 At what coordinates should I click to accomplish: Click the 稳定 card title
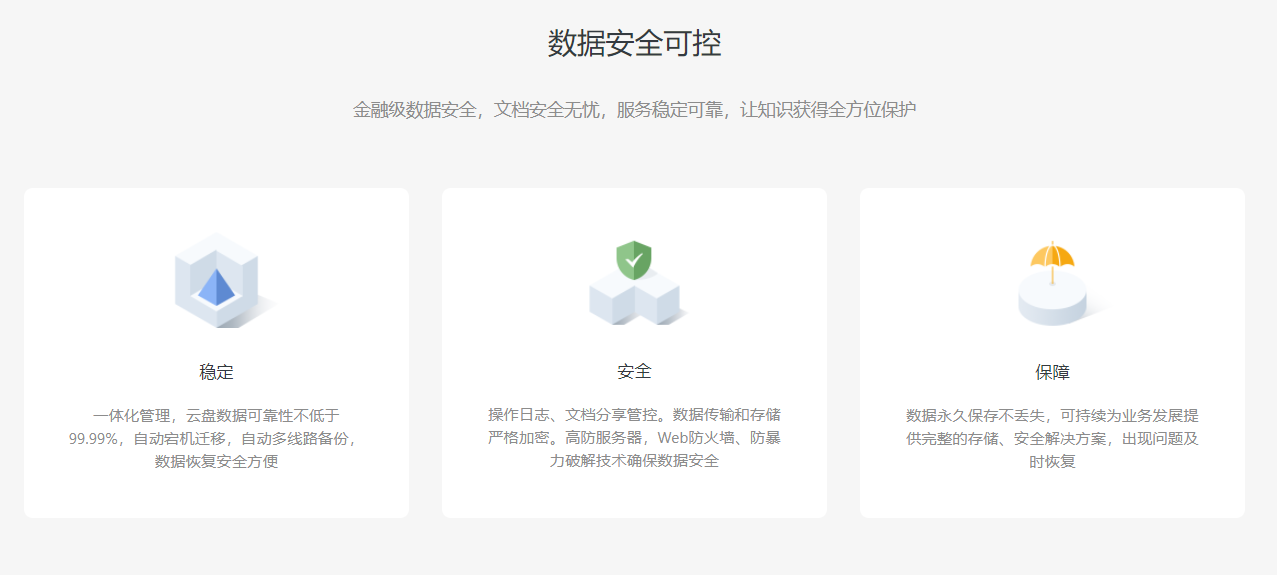[217, 372]
